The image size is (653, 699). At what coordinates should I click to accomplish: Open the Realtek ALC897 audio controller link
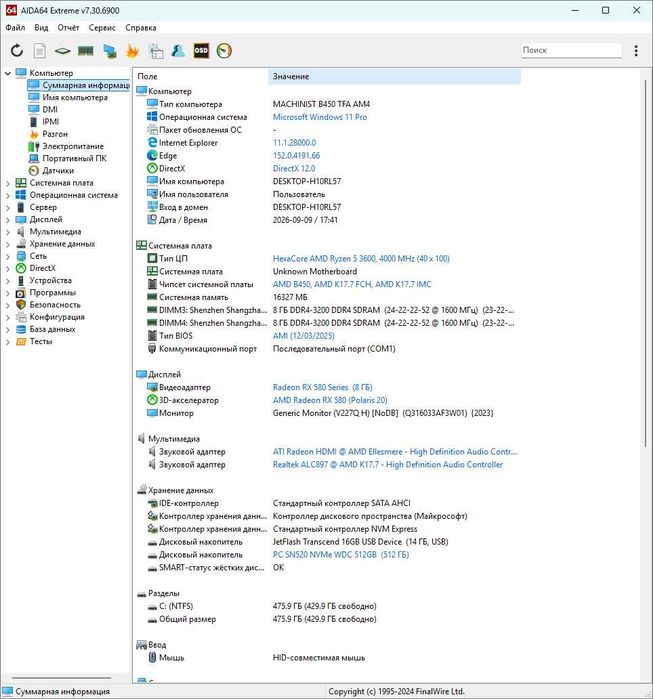click(x=388, y=465)
